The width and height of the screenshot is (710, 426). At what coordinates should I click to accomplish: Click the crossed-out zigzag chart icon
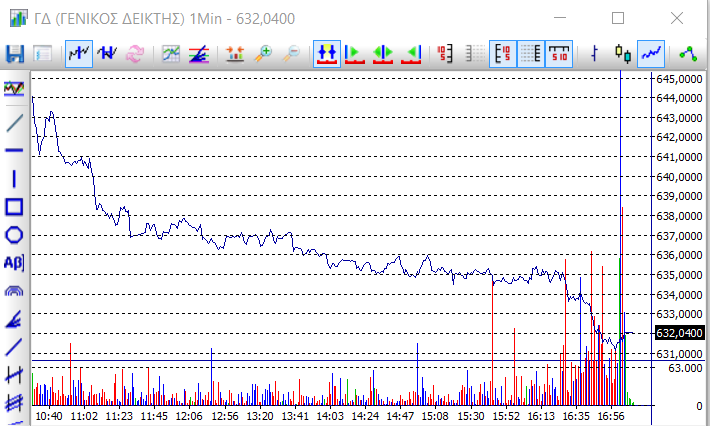107,54
